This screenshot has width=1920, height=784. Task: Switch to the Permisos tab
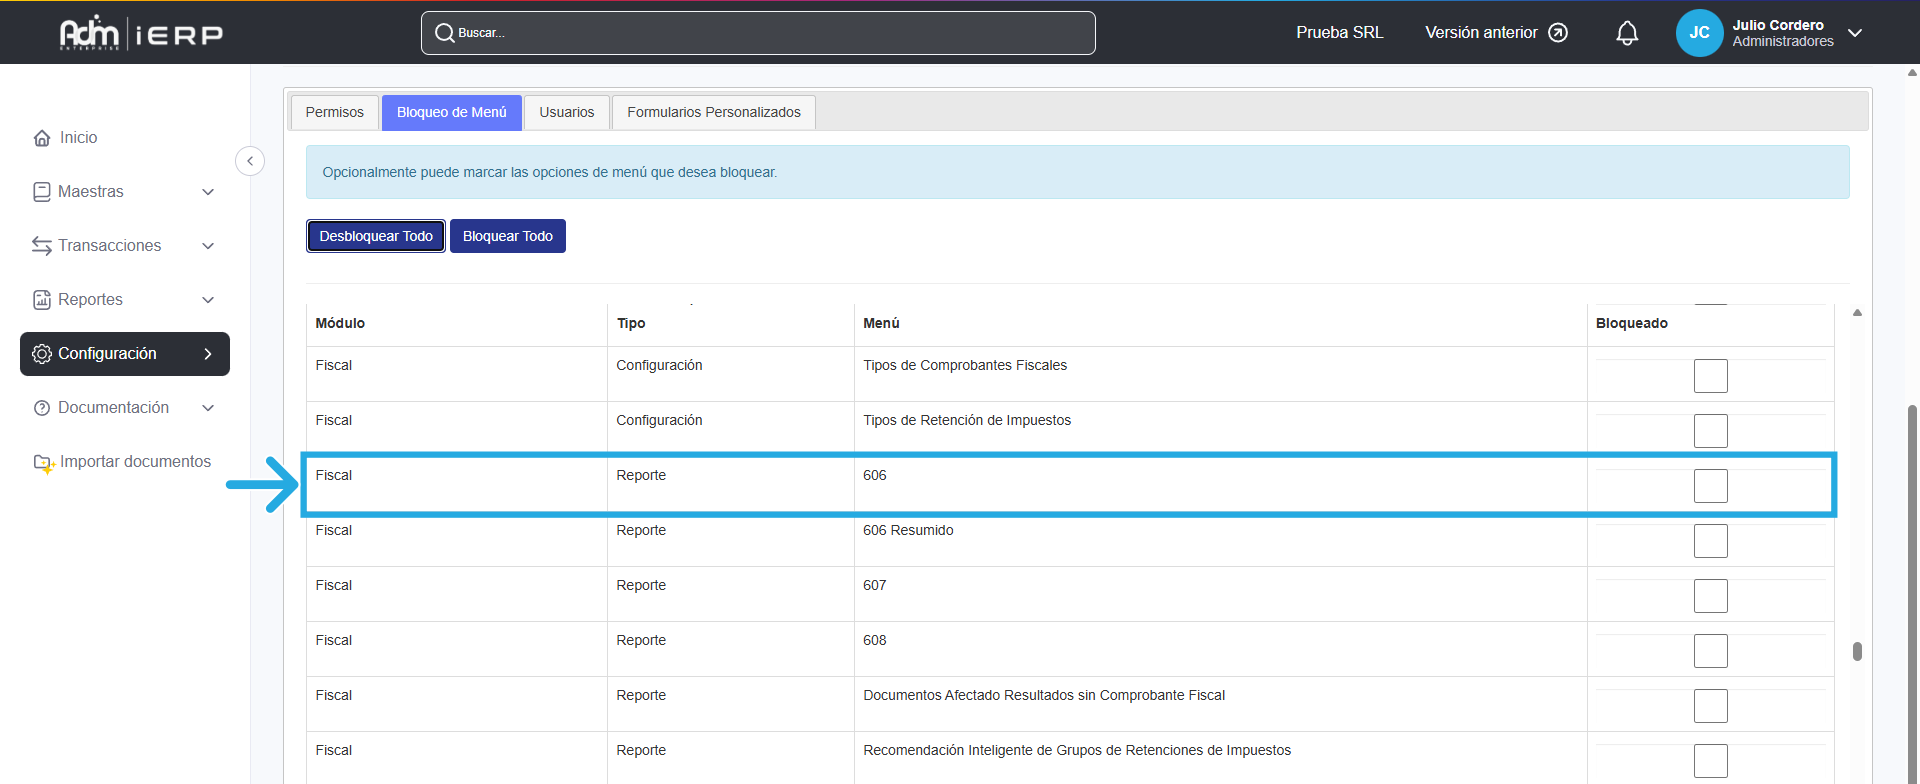334,112
